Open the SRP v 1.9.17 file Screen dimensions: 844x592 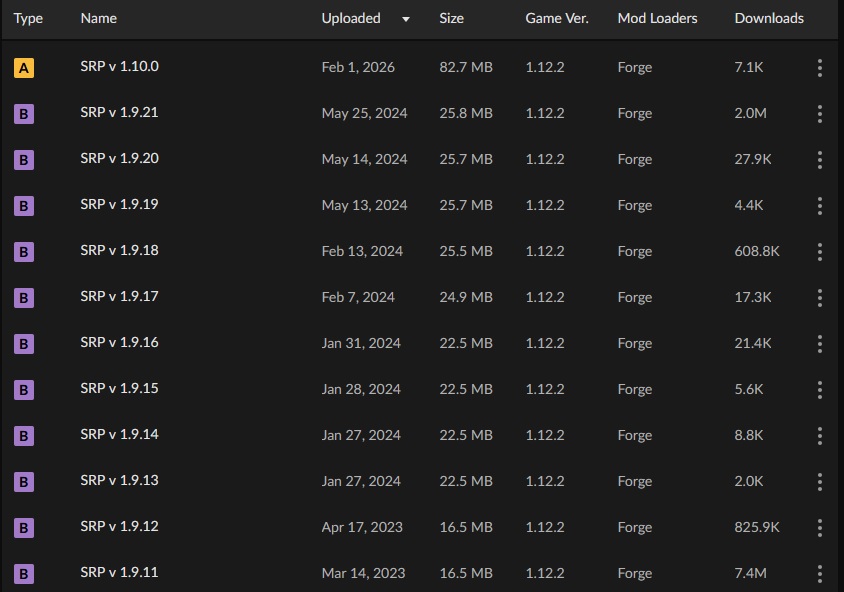tap(119, 296)
